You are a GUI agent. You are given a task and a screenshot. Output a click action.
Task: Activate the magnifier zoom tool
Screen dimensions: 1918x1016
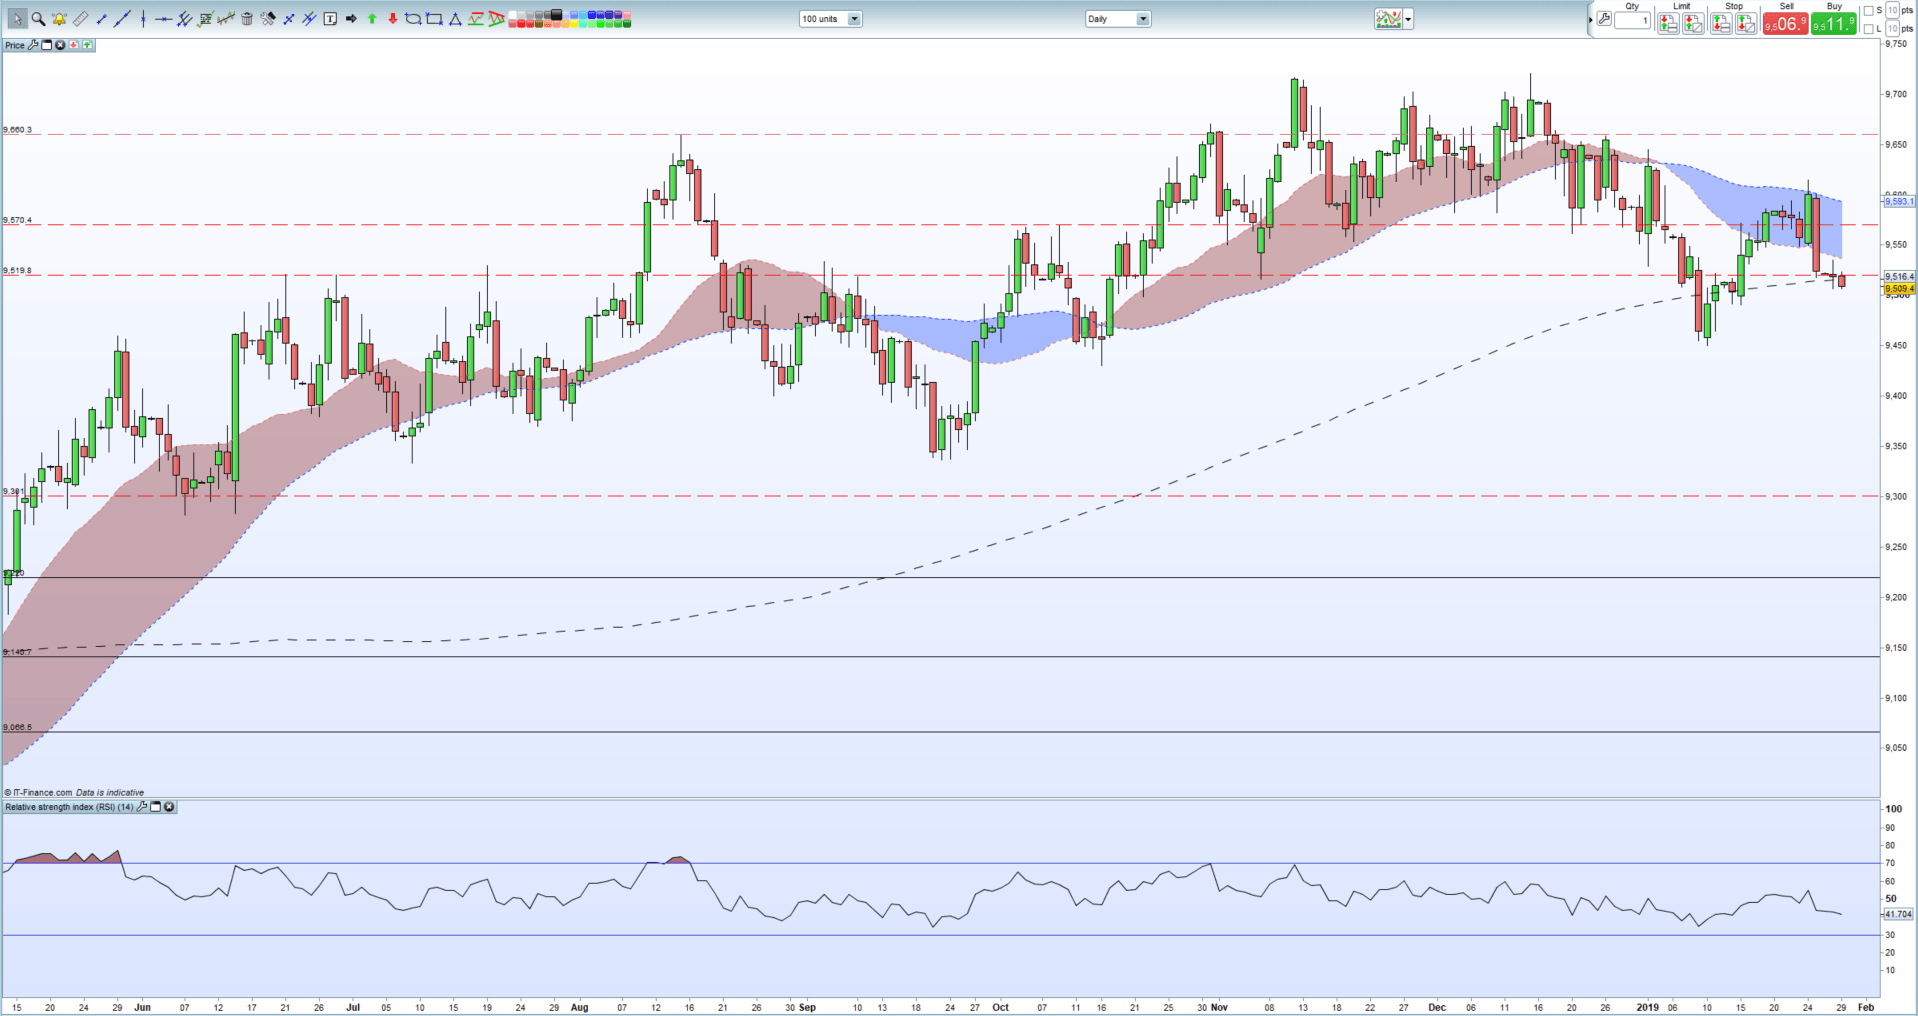click(x=38, y=18)
